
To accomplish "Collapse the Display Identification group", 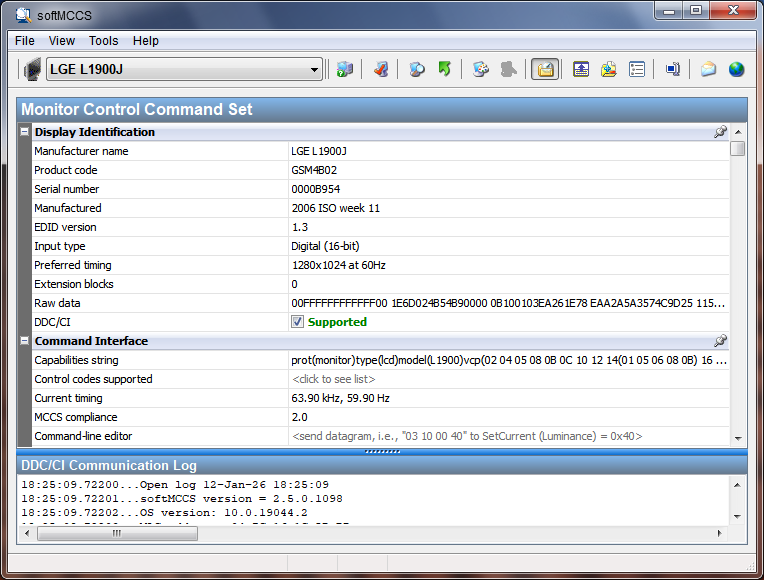I will [24, 132].
